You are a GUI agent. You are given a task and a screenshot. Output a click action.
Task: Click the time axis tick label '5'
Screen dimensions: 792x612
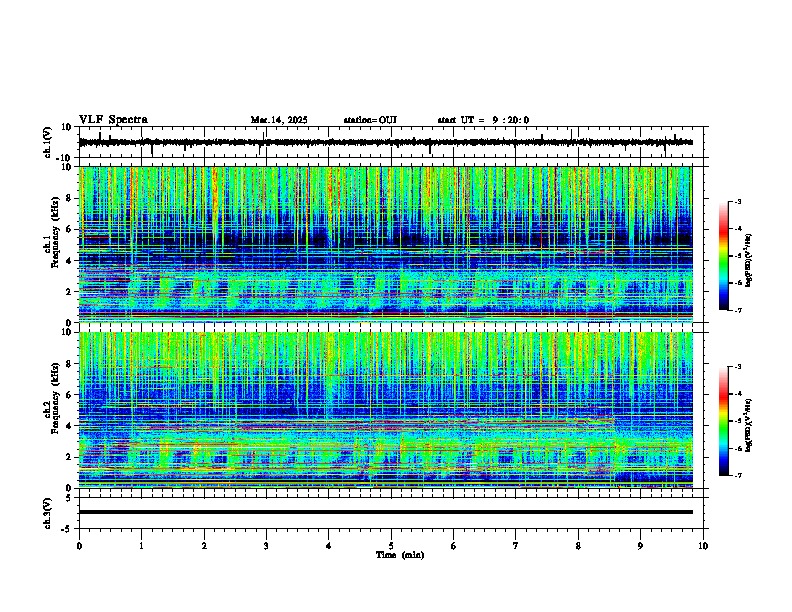391,546
